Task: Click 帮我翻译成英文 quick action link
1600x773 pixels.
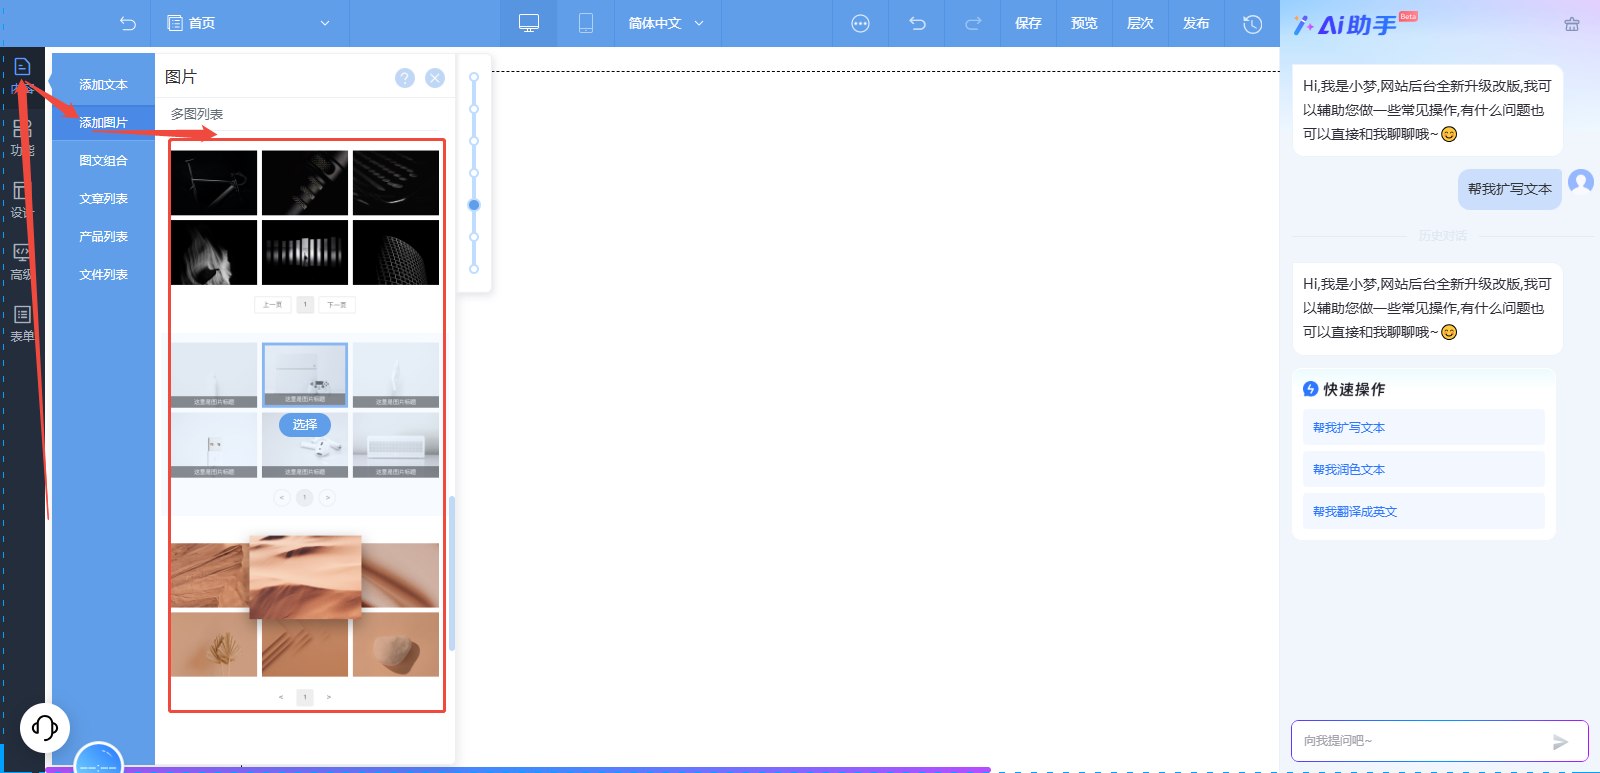Action: tap(1355, 511)
